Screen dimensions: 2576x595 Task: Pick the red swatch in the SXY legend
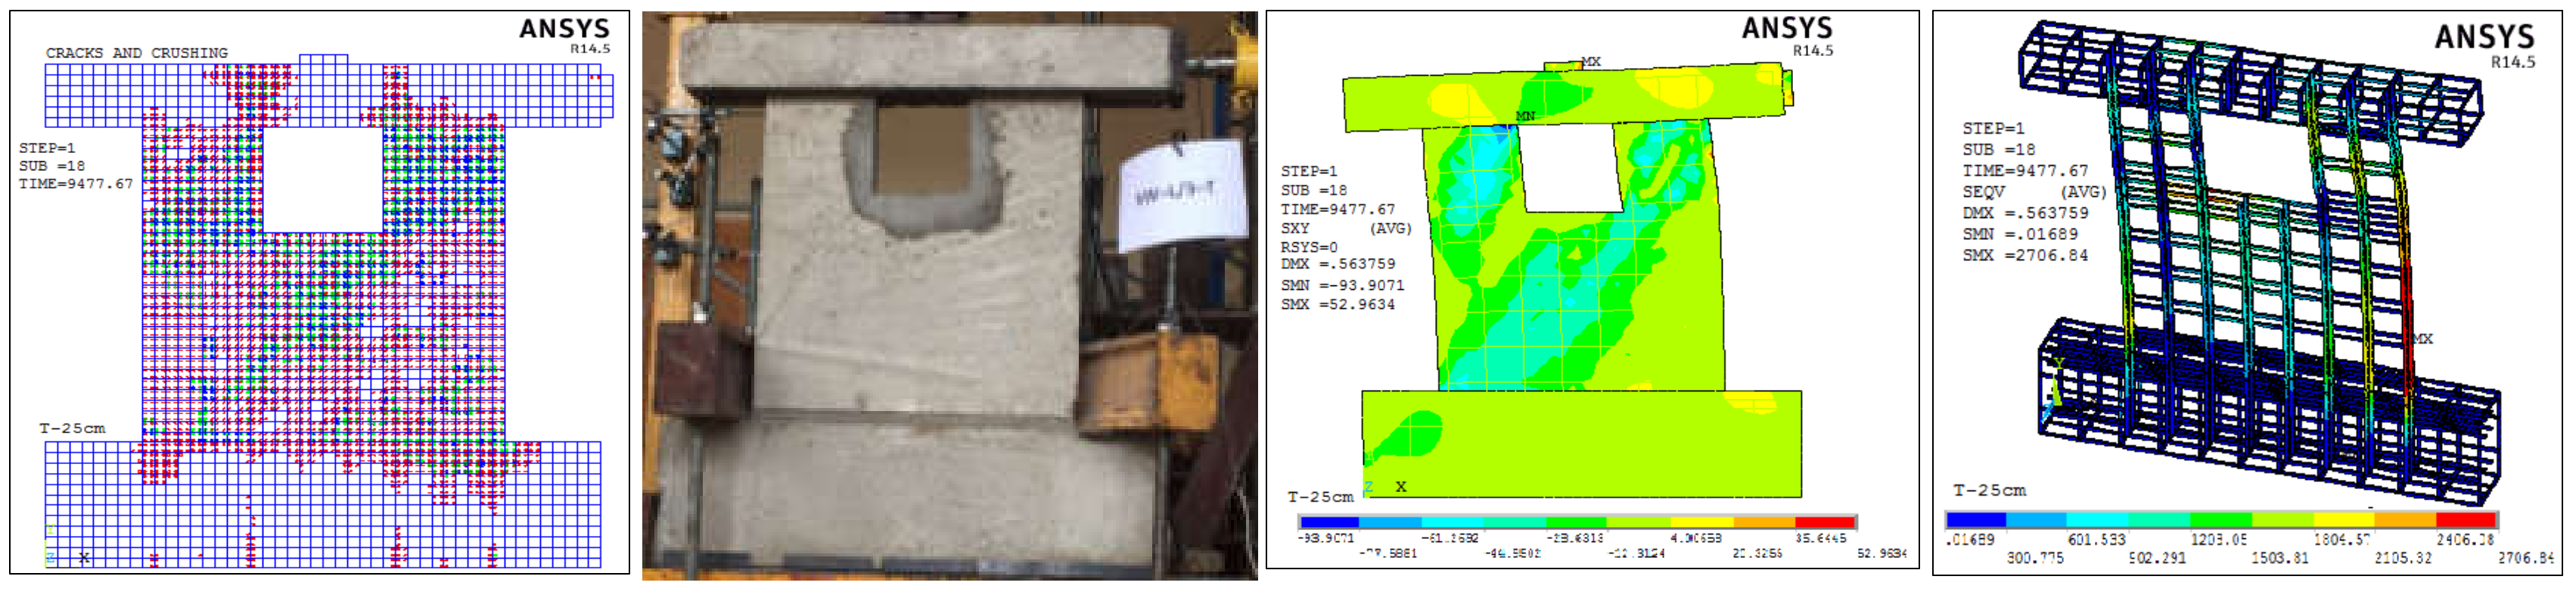pyautogui.click(x=1825, y=522)
